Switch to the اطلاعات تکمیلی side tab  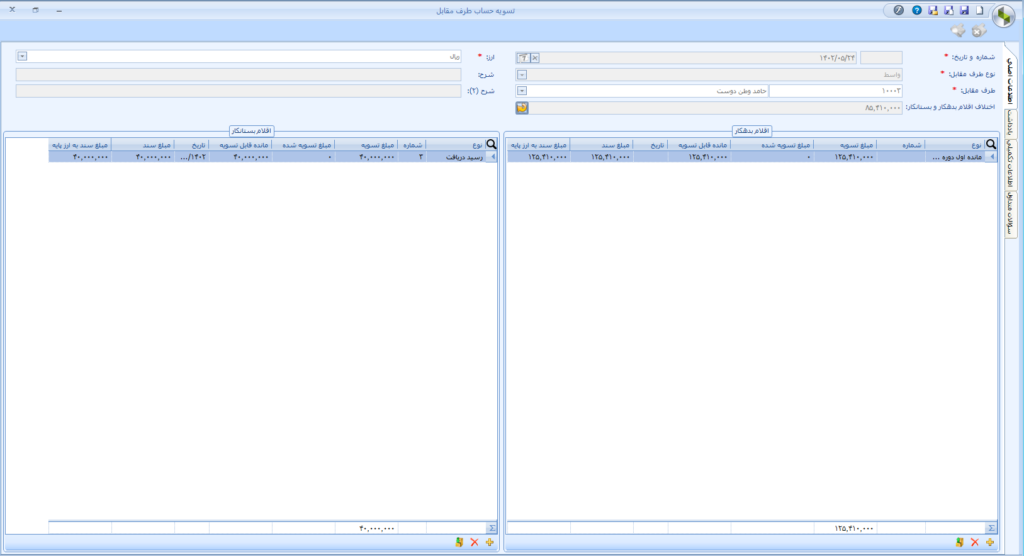(1010, 164)
